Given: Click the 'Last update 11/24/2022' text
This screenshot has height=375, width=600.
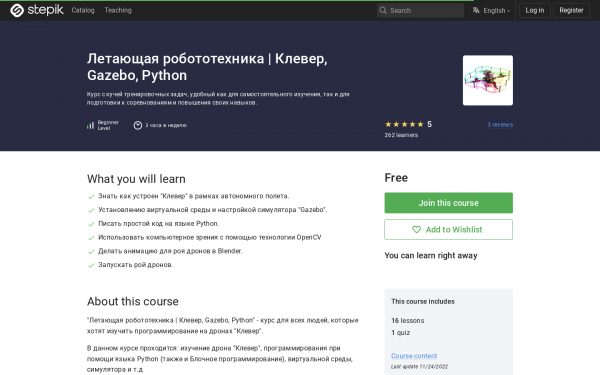Looking at the screenshot, I should pos(419,367).
